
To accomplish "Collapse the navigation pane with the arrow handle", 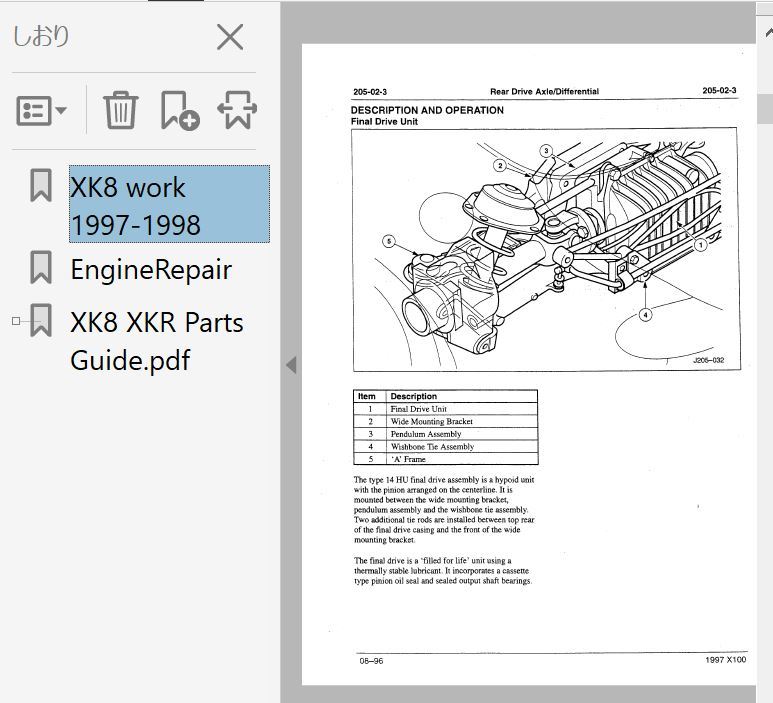I will coord(291,365).
